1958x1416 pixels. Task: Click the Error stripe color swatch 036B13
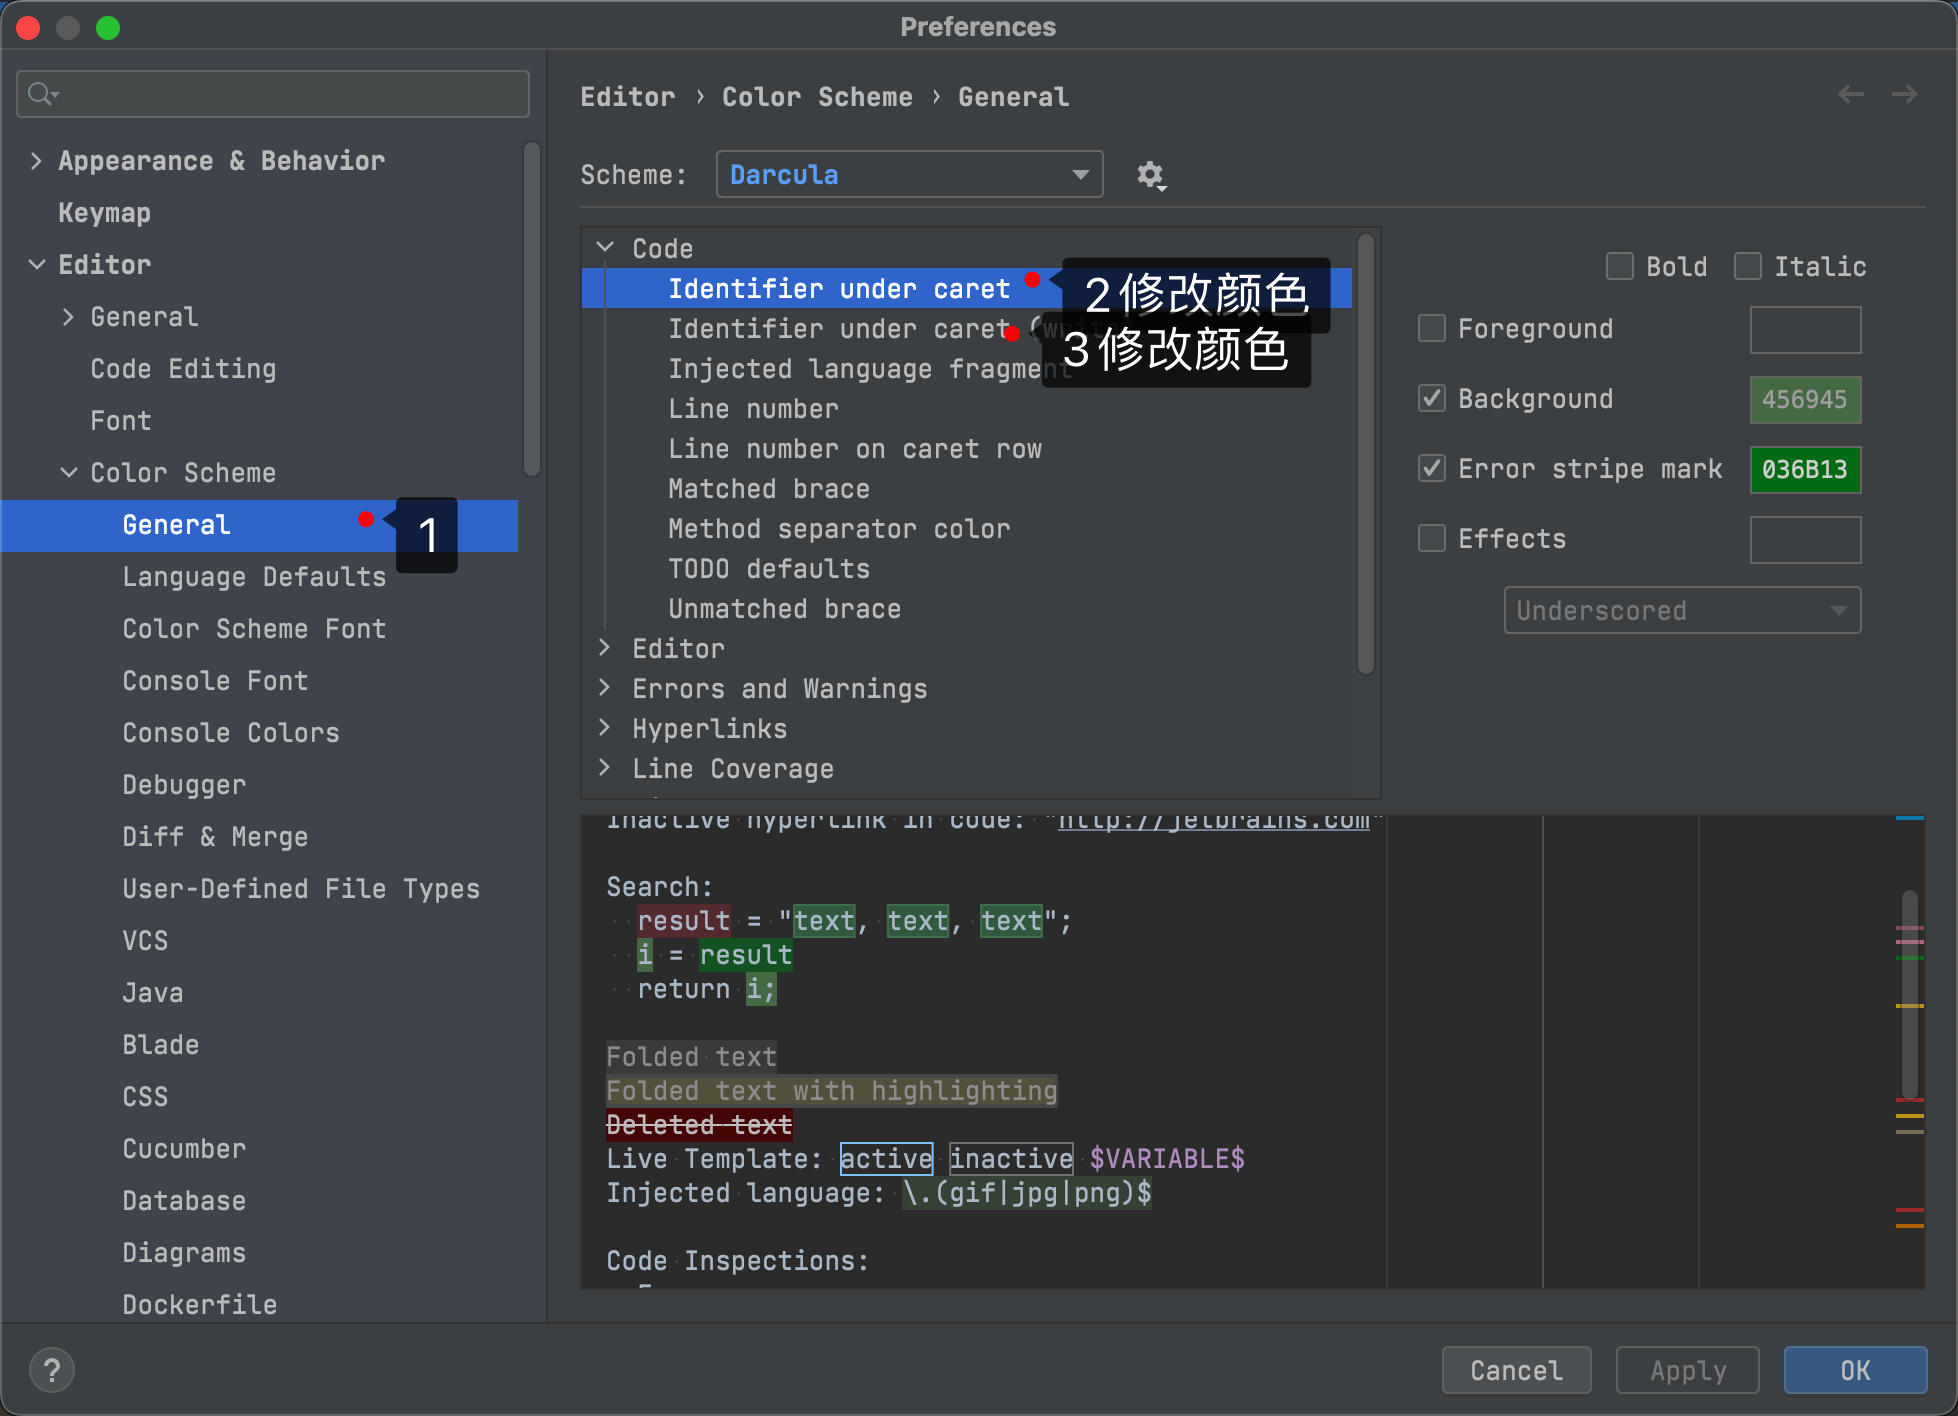(1805, 469)
